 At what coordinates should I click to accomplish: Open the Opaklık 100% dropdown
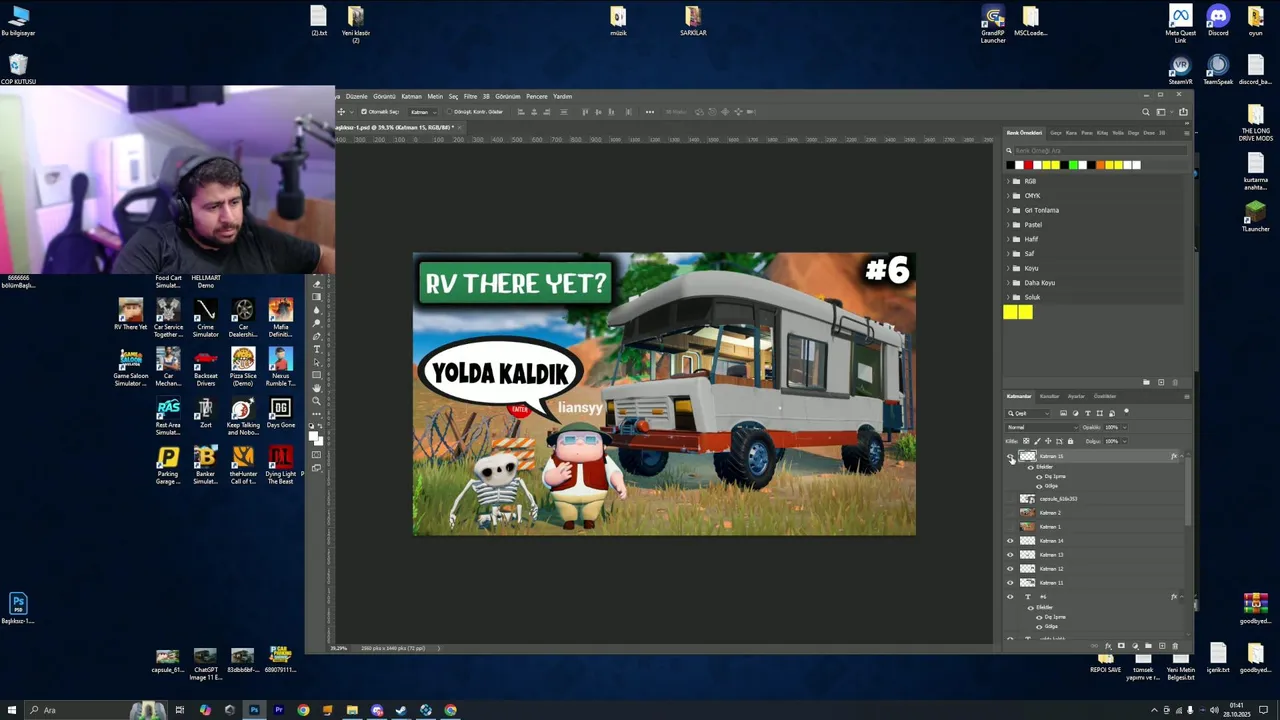tap(1125, 427)
